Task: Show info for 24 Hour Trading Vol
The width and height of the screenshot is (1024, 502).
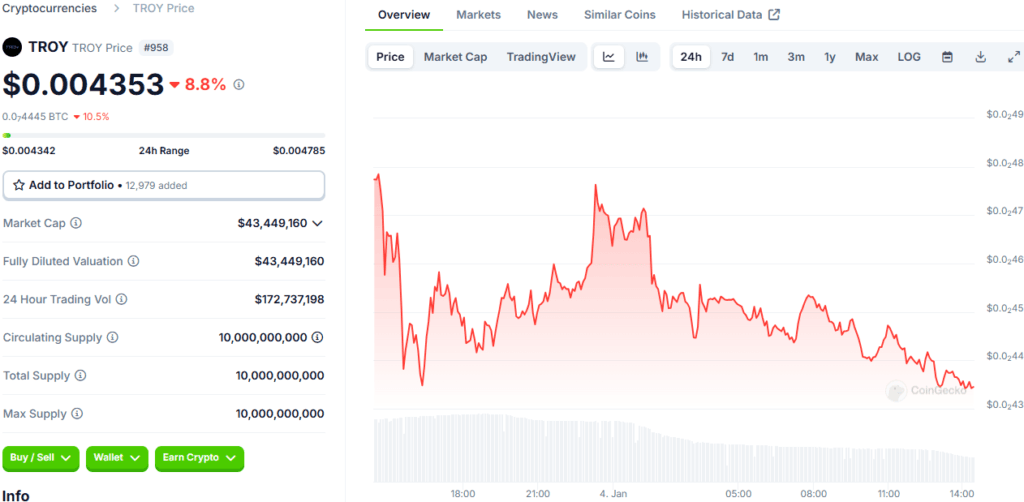Action: tap(121, 300)
